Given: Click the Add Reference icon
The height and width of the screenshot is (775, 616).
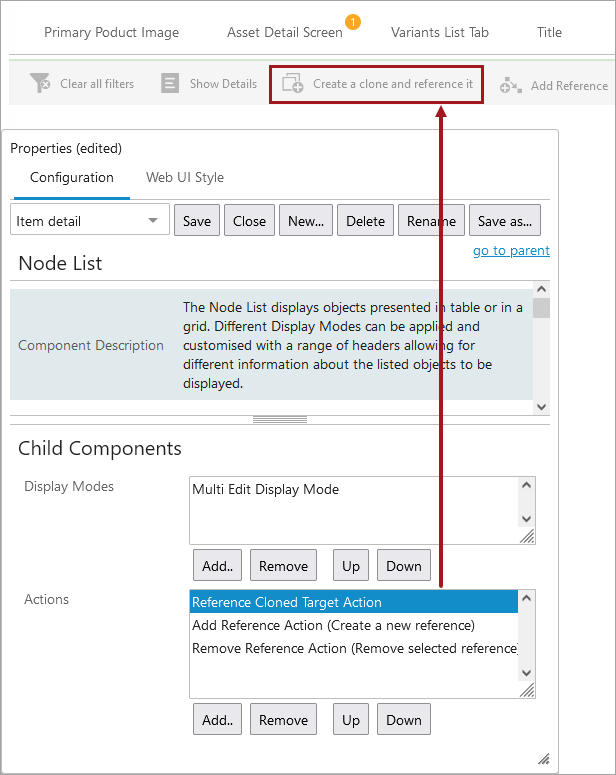Looking at the screenshot, I should (x=511, y=85).
